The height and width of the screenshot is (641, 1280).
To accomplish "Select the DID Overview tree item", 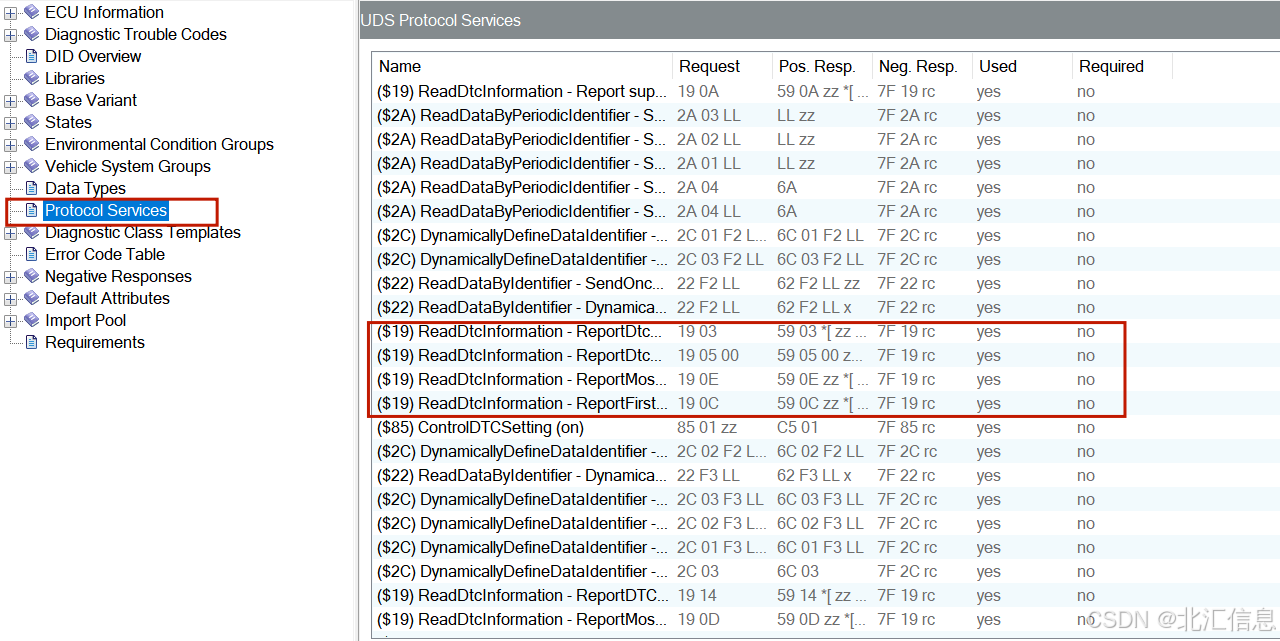I will 93,56.
